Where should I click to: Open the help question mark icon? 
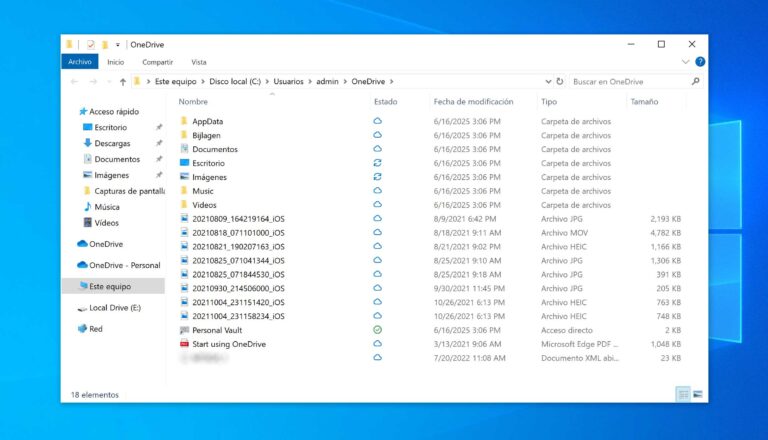coord(700,62)
